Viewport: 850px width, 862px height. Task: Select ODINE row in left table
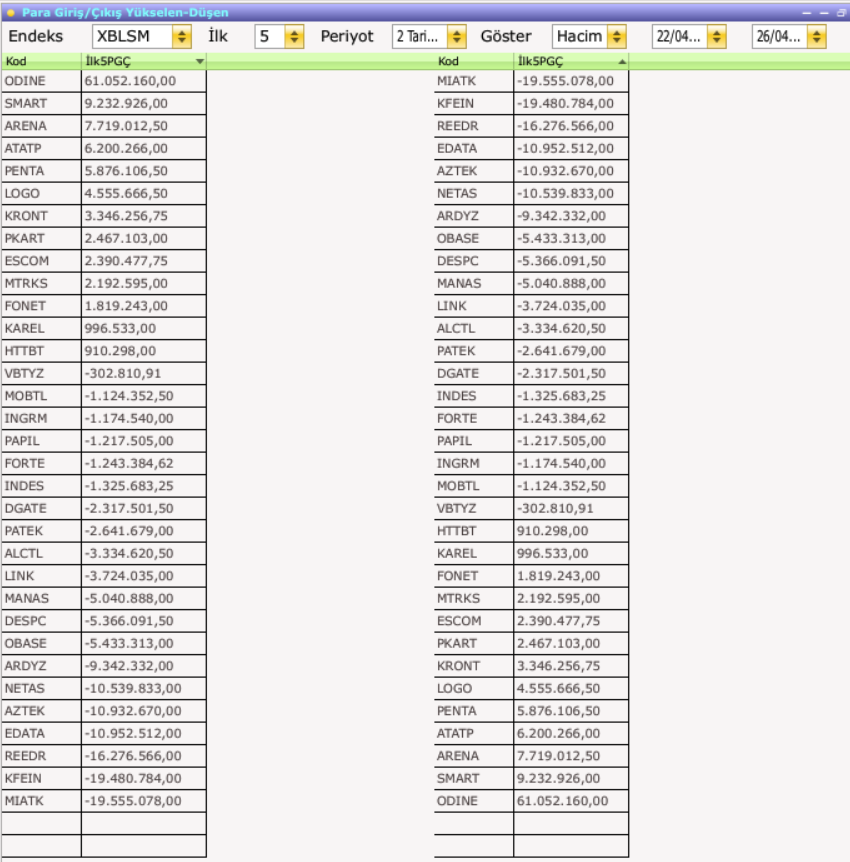104,81
